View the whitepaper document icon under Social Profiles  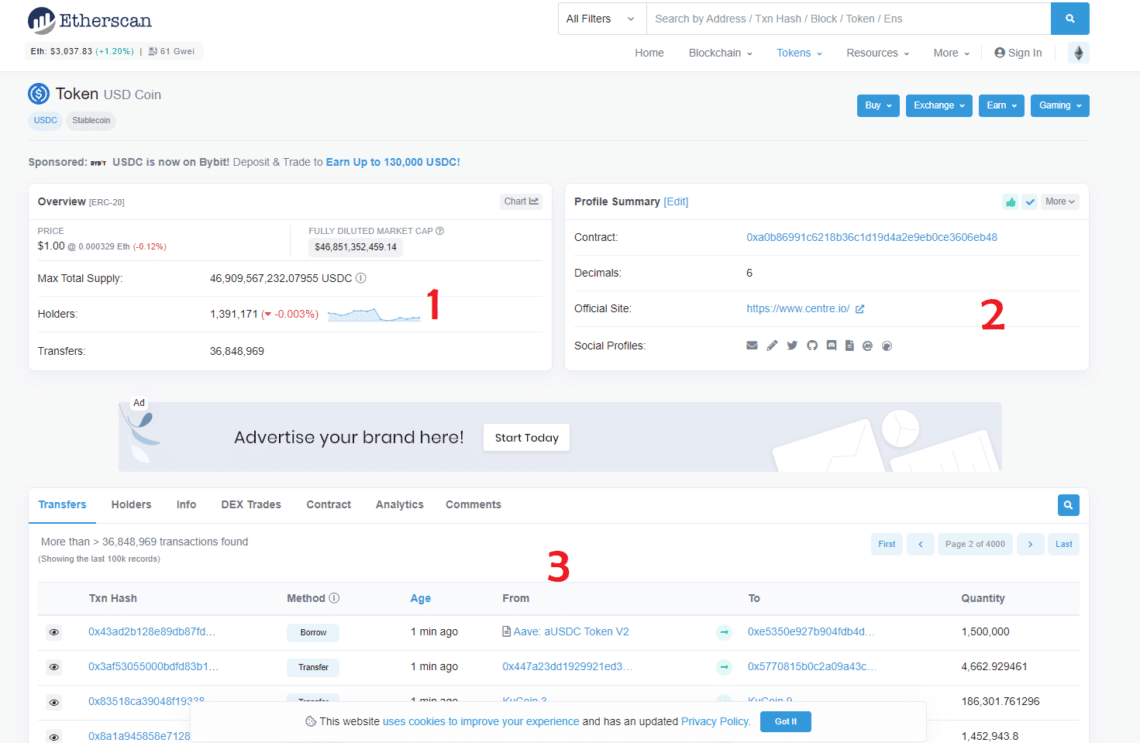(x=850, y=345)
